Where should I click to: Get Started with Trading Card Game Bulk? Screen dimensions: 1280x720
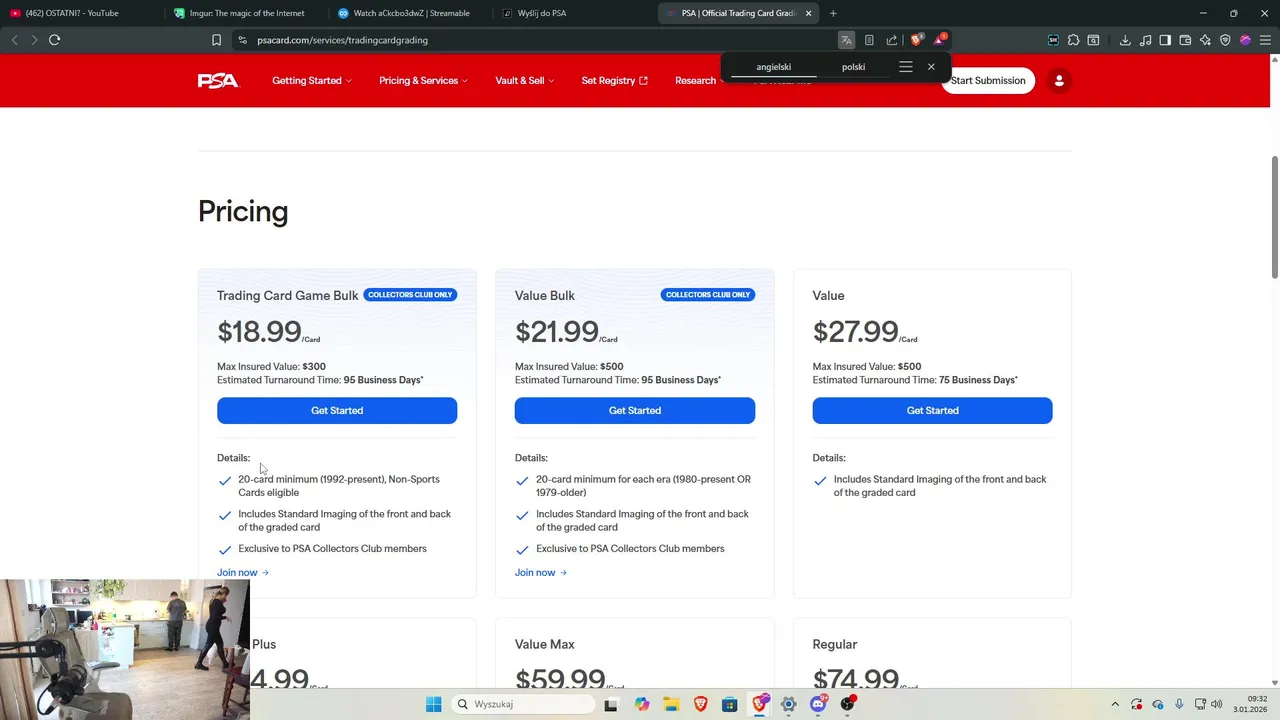(x=337, y=411)
